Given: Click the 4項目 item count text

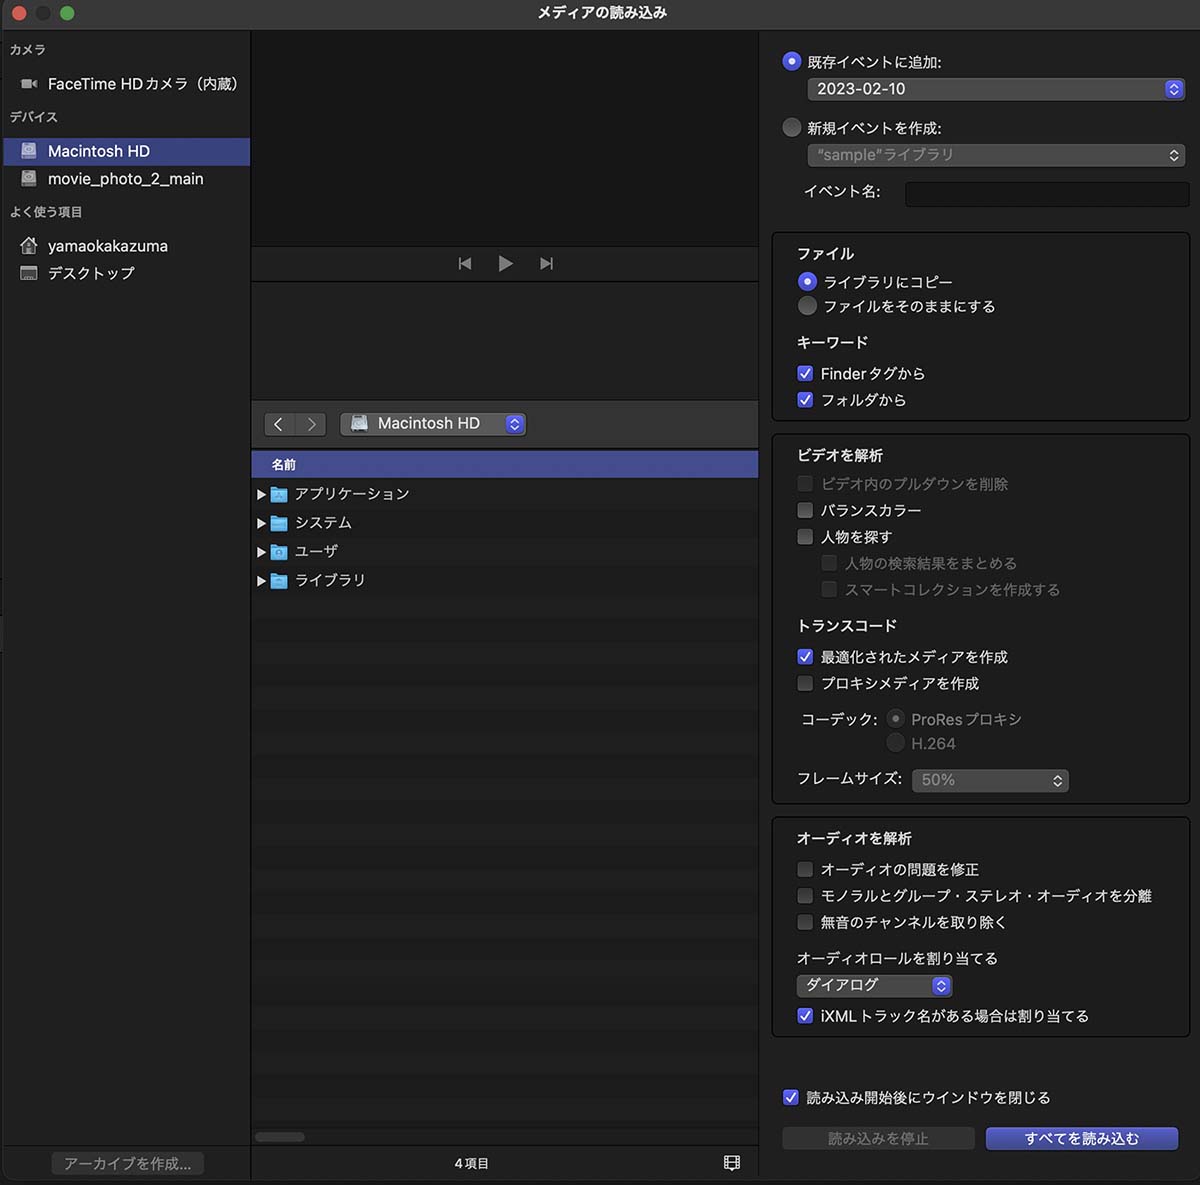Looking at the screenshot, I should coord(472,1164).
